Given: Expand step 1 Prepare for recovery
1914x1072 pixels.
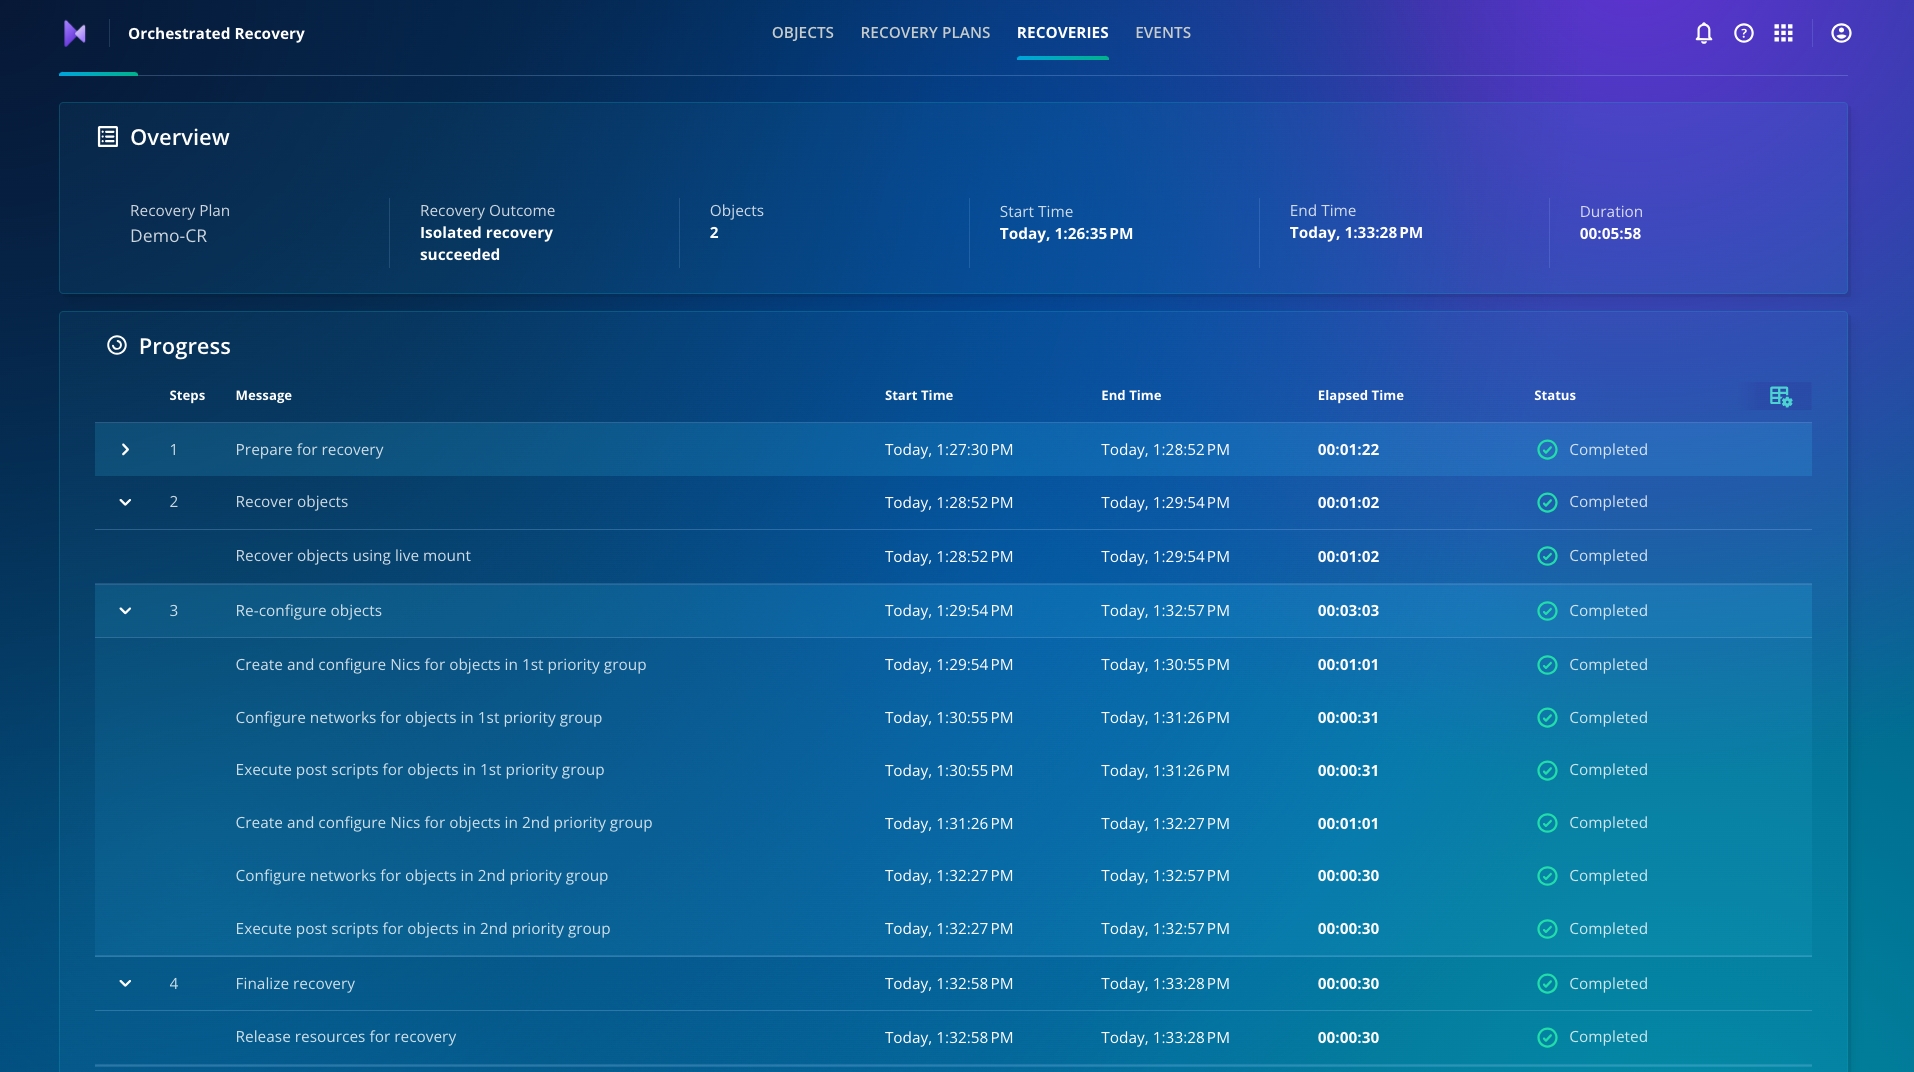Looking at the screenshot, I should [x=125, y=450].
